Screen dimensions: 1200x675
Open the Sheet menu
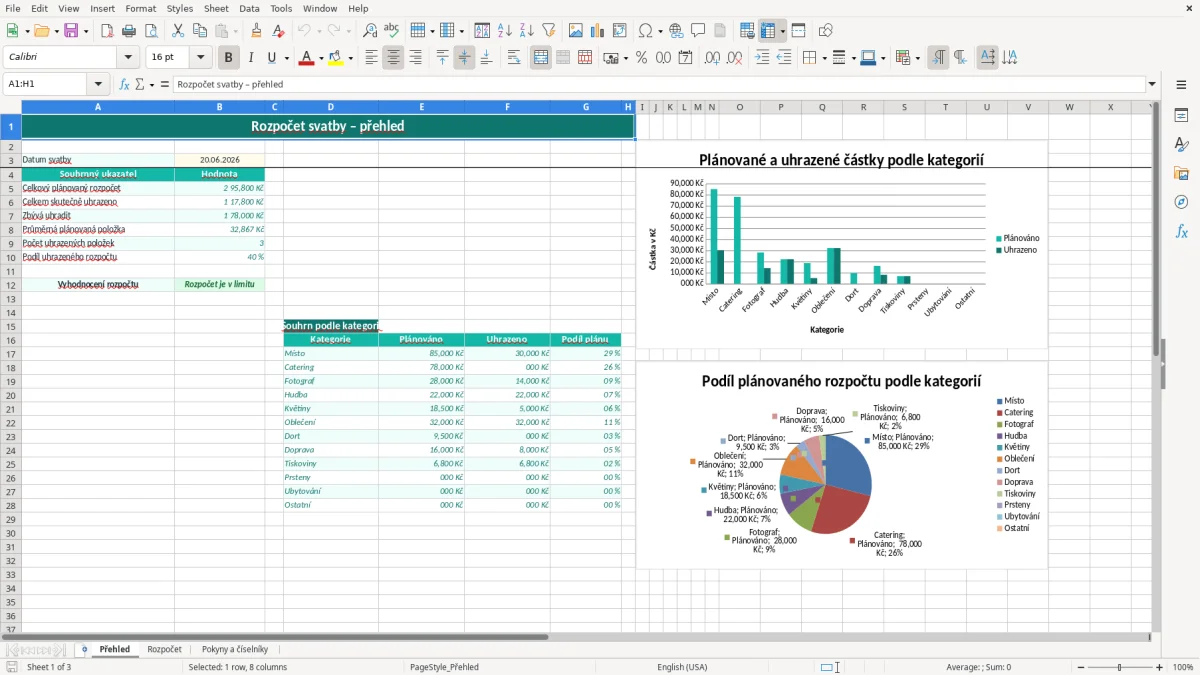216,8
